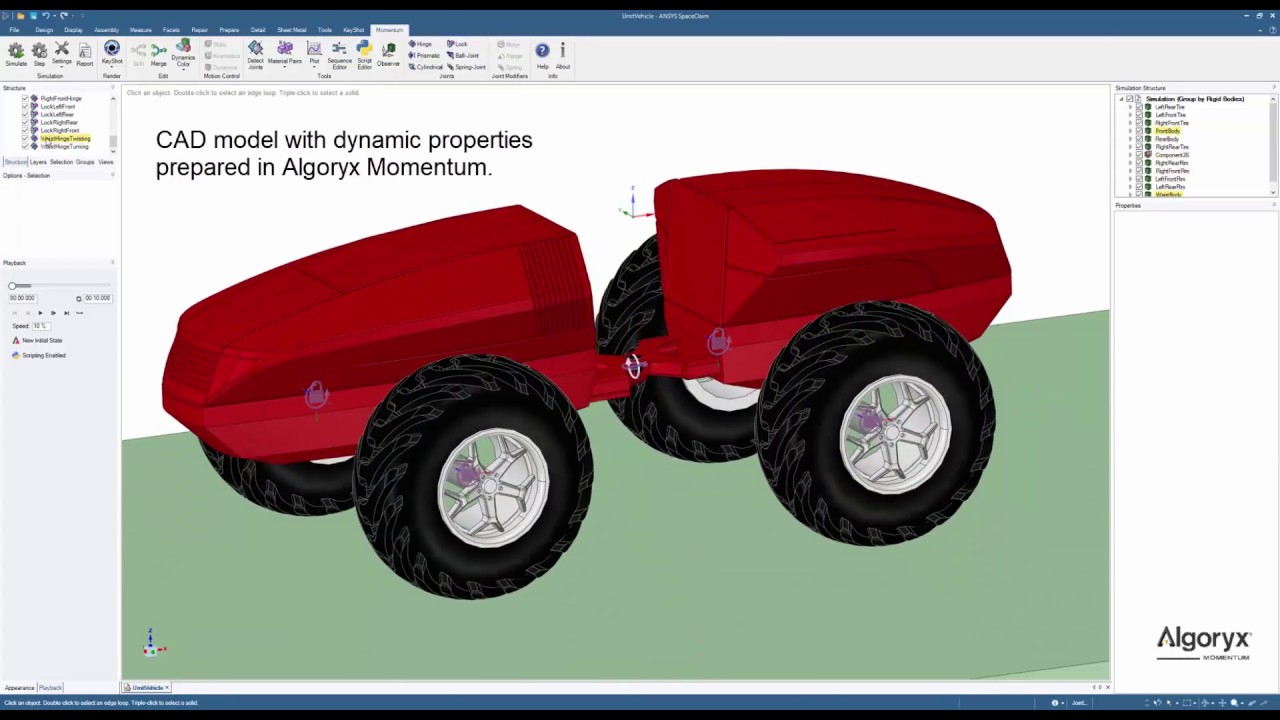
Task: Click the Merge tool in Edit group
Action: click(x=158, y=54)
